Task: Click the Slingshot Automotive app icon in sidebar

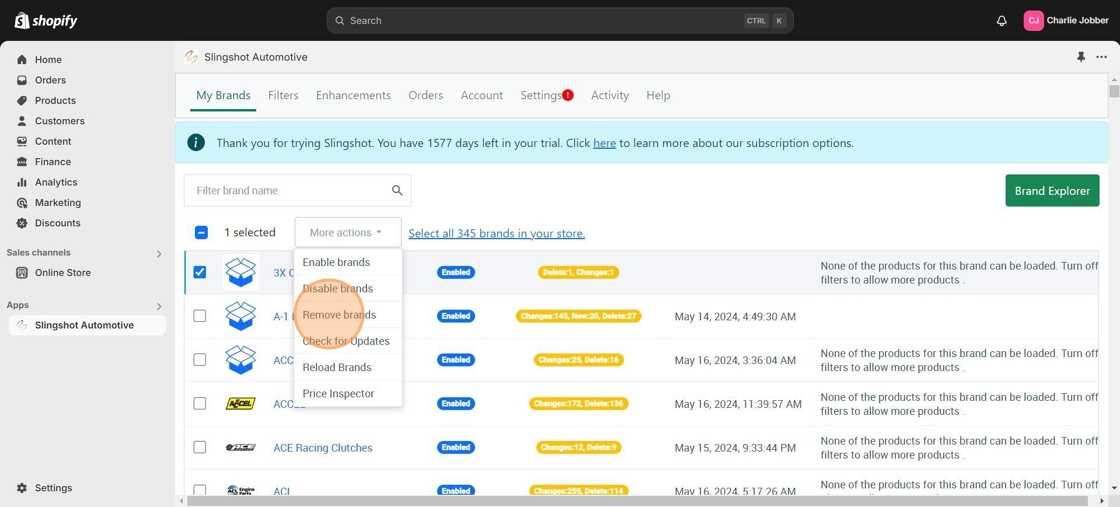Action: [22, 325]
